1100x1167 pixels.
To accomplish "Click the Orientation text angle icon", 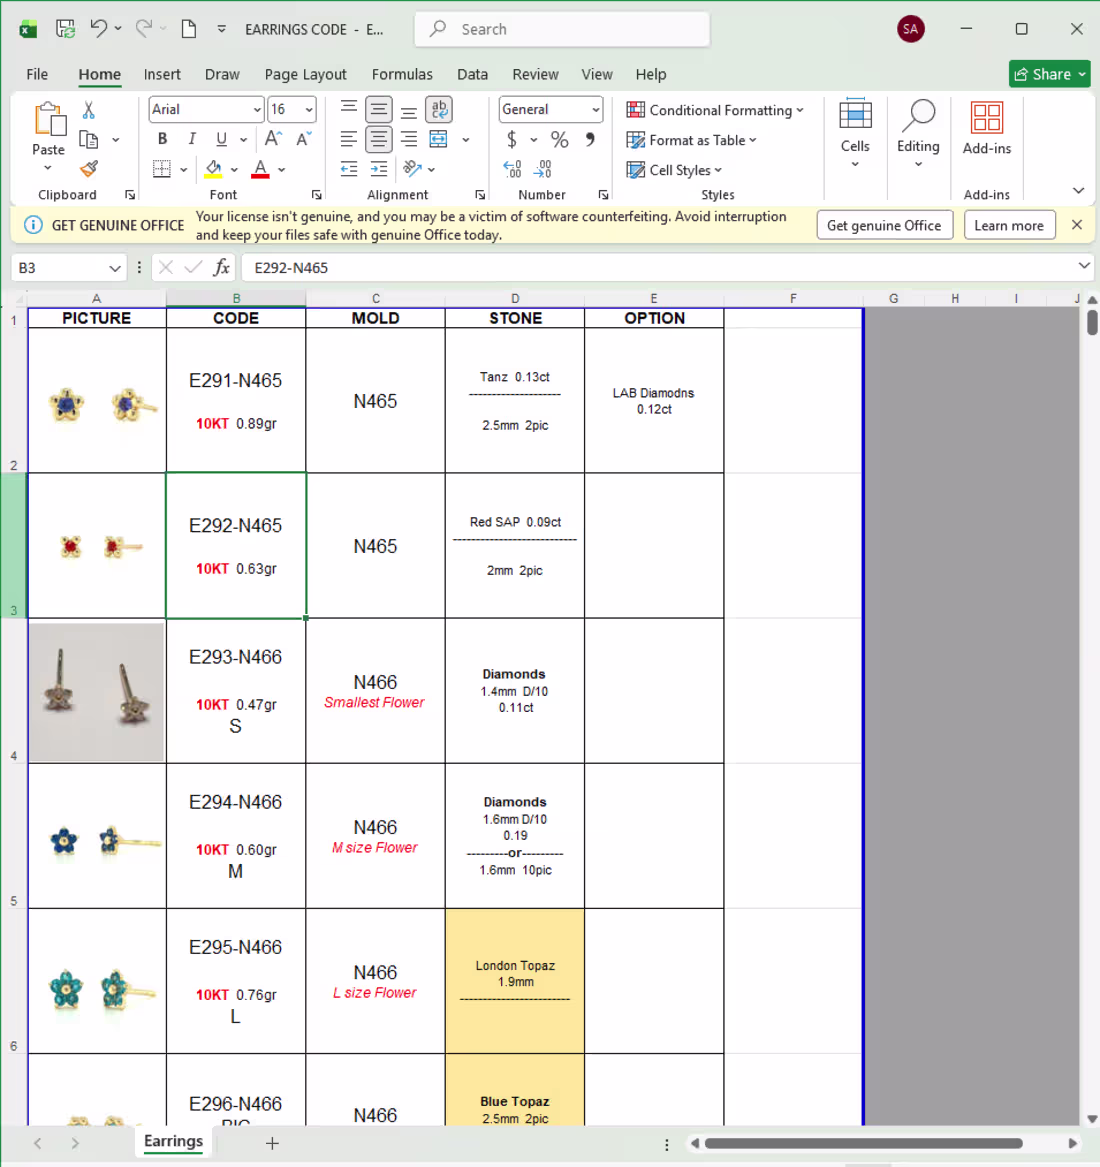I will pyautogui.click(x=412, y=169).
